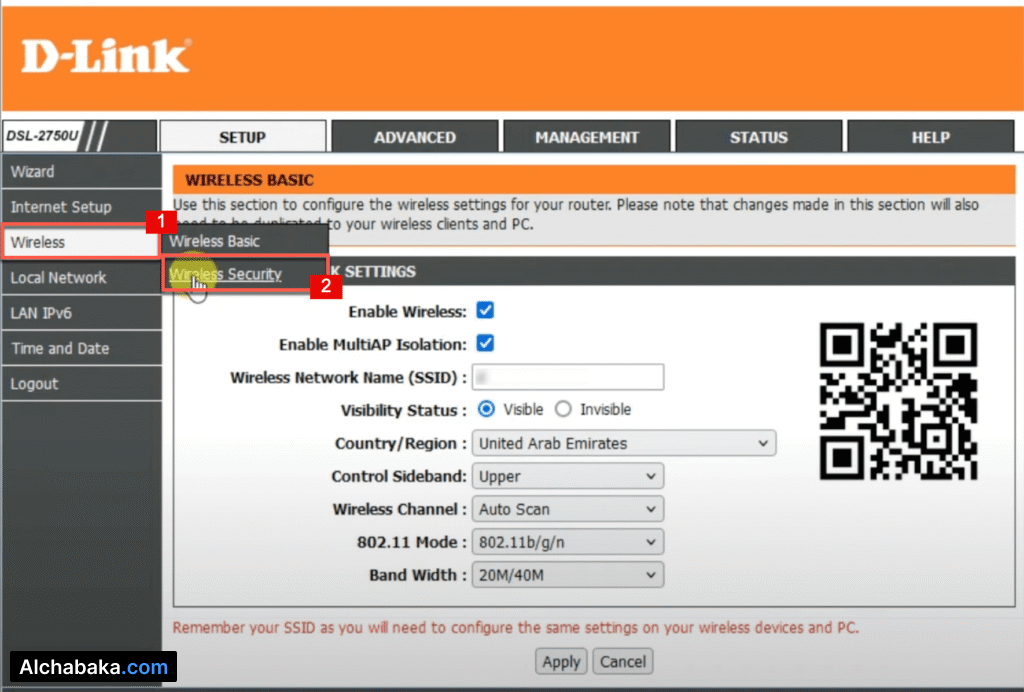This screenshot has height=692, width=1024.
Task: Open the Wireless Channel dropdown
Action: pos(568,509)
